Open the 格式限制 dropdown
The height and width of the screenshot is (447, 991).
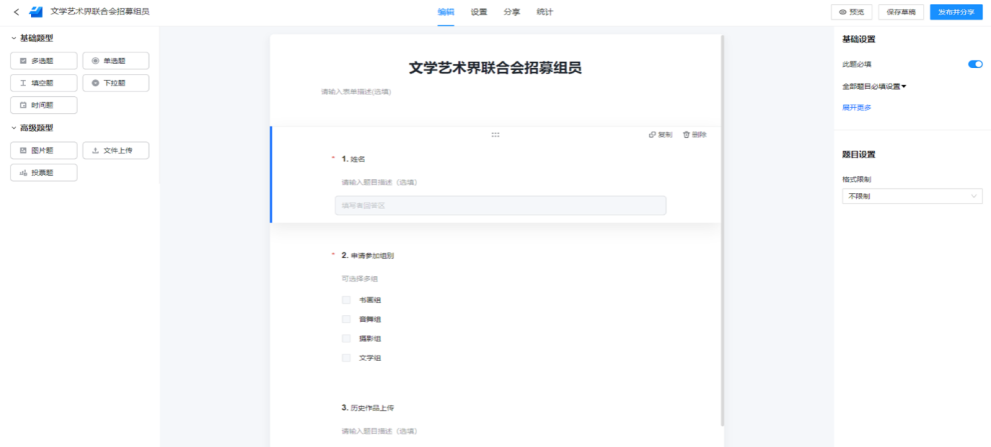[x=912, y=197]
